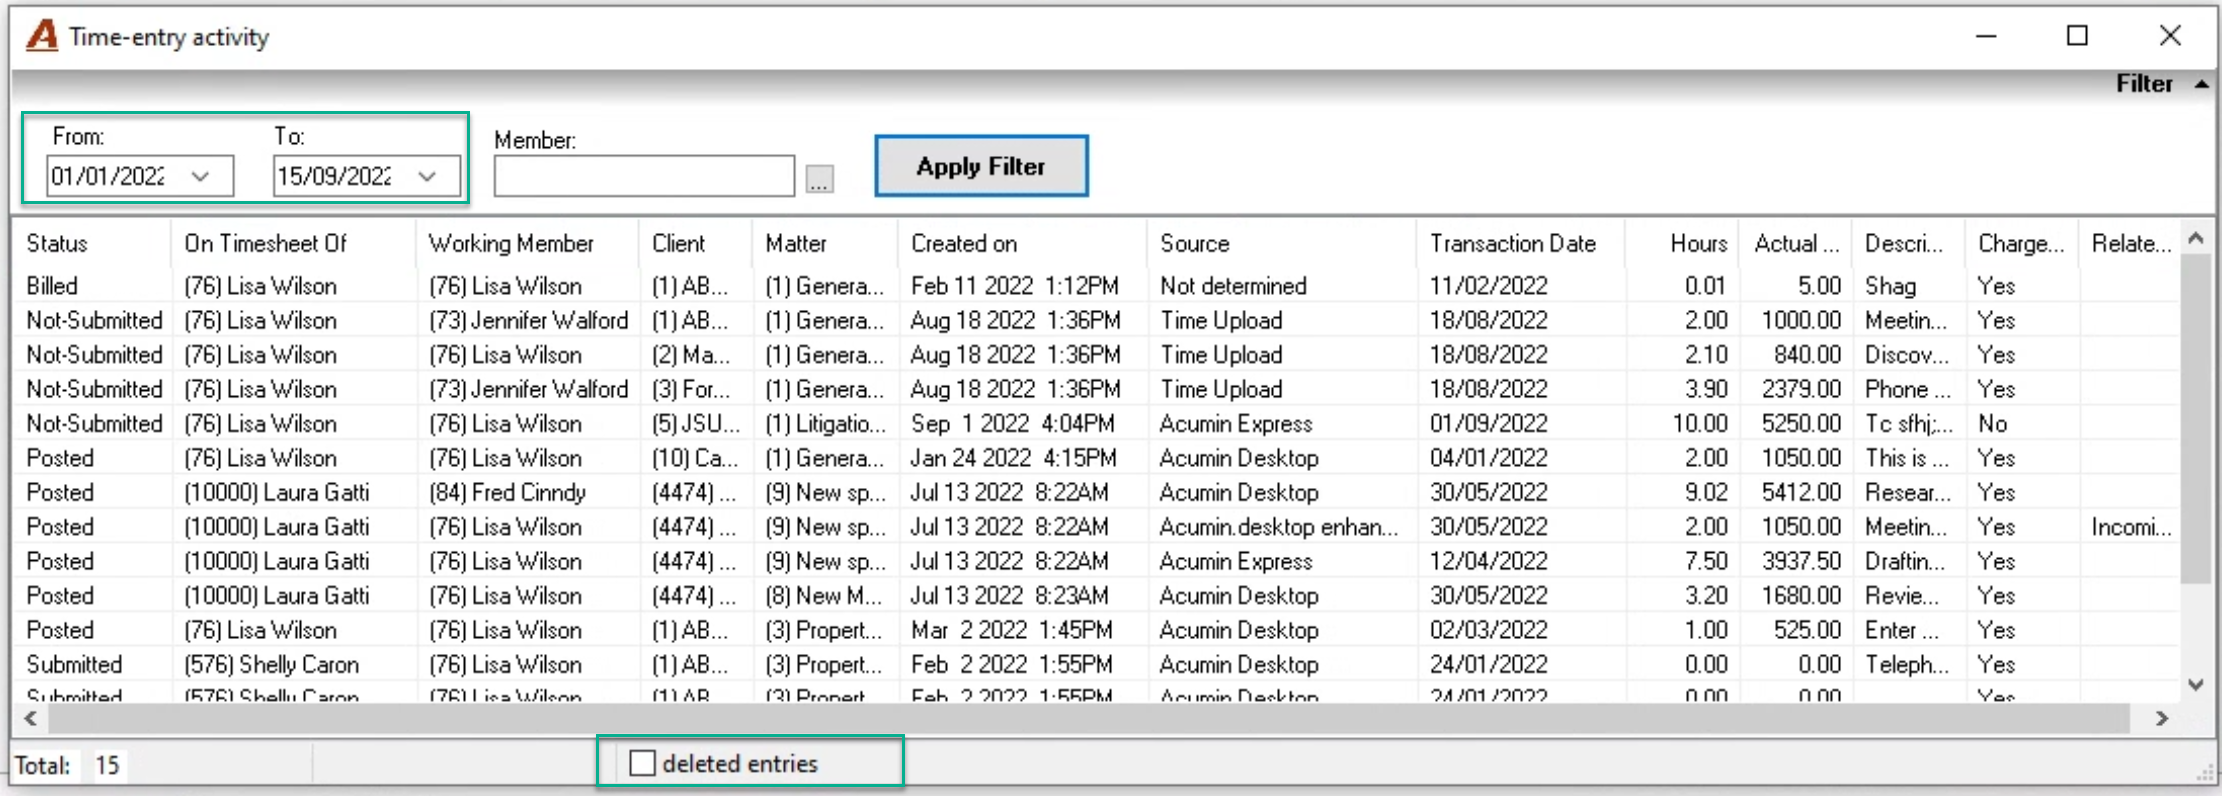Click the Member input field
Image resolution: width=2222 pixels, height=796 pixels.
(x=644, y=176)
